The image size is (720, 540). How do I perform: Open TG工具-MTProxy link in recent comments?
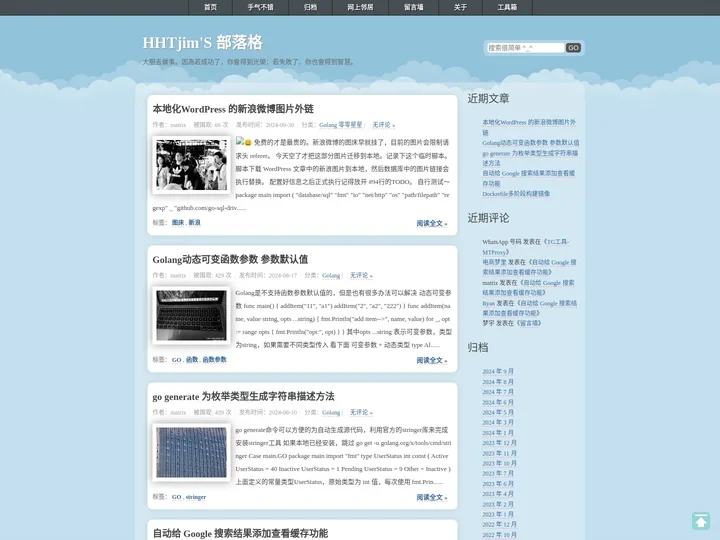coord(525,247)
